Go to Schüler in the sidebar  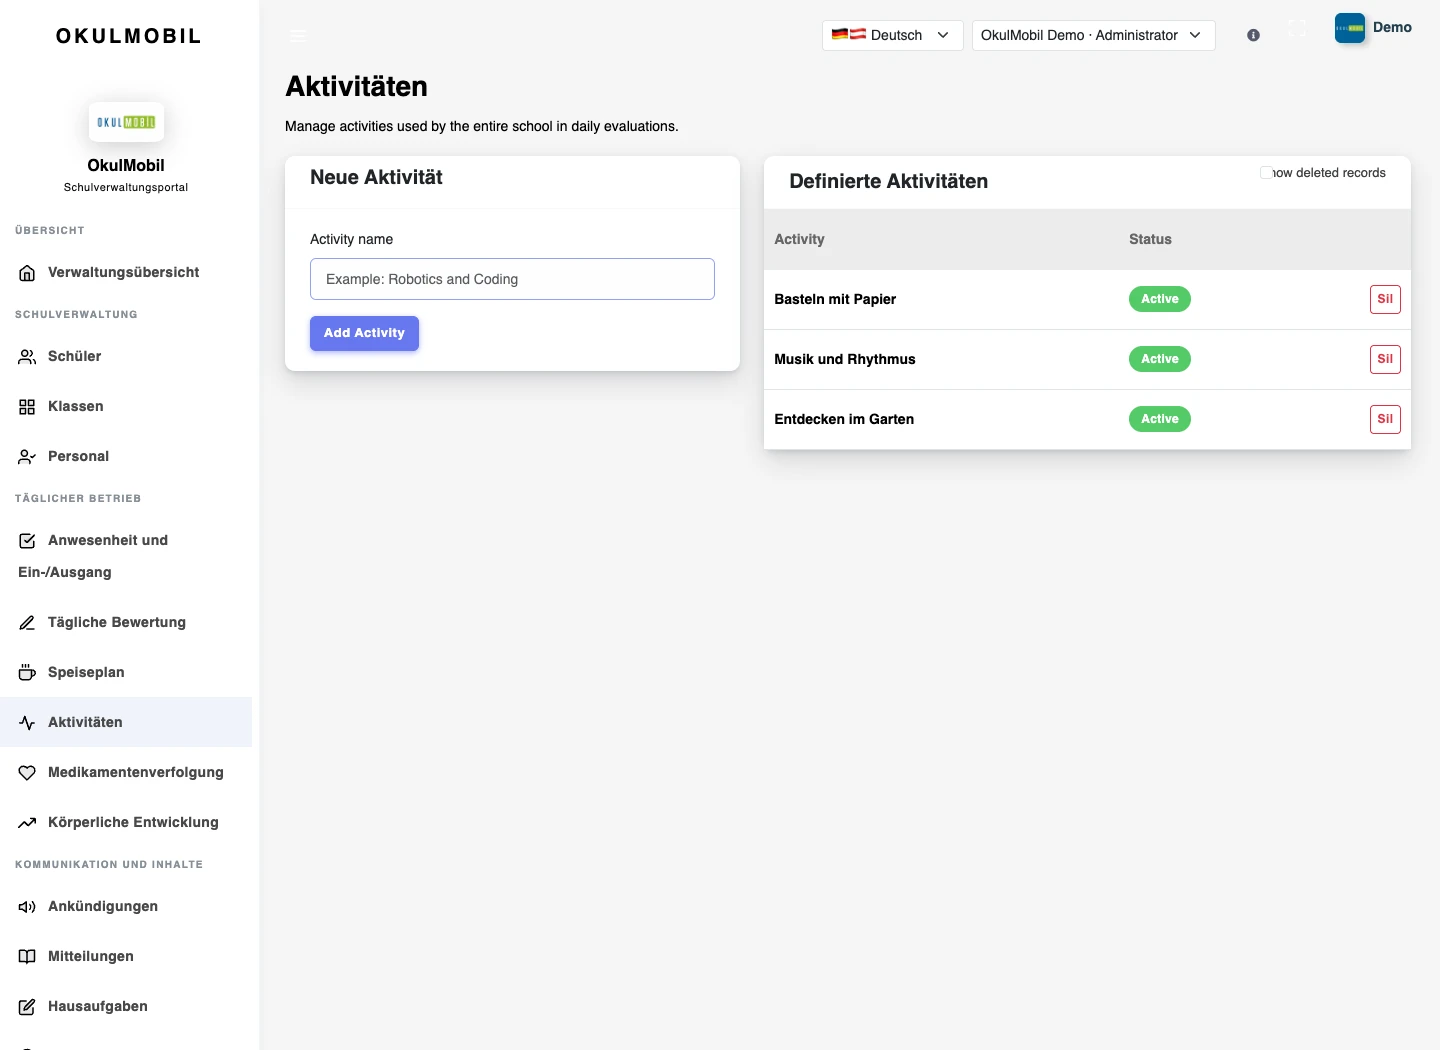[x=126, y=357]
